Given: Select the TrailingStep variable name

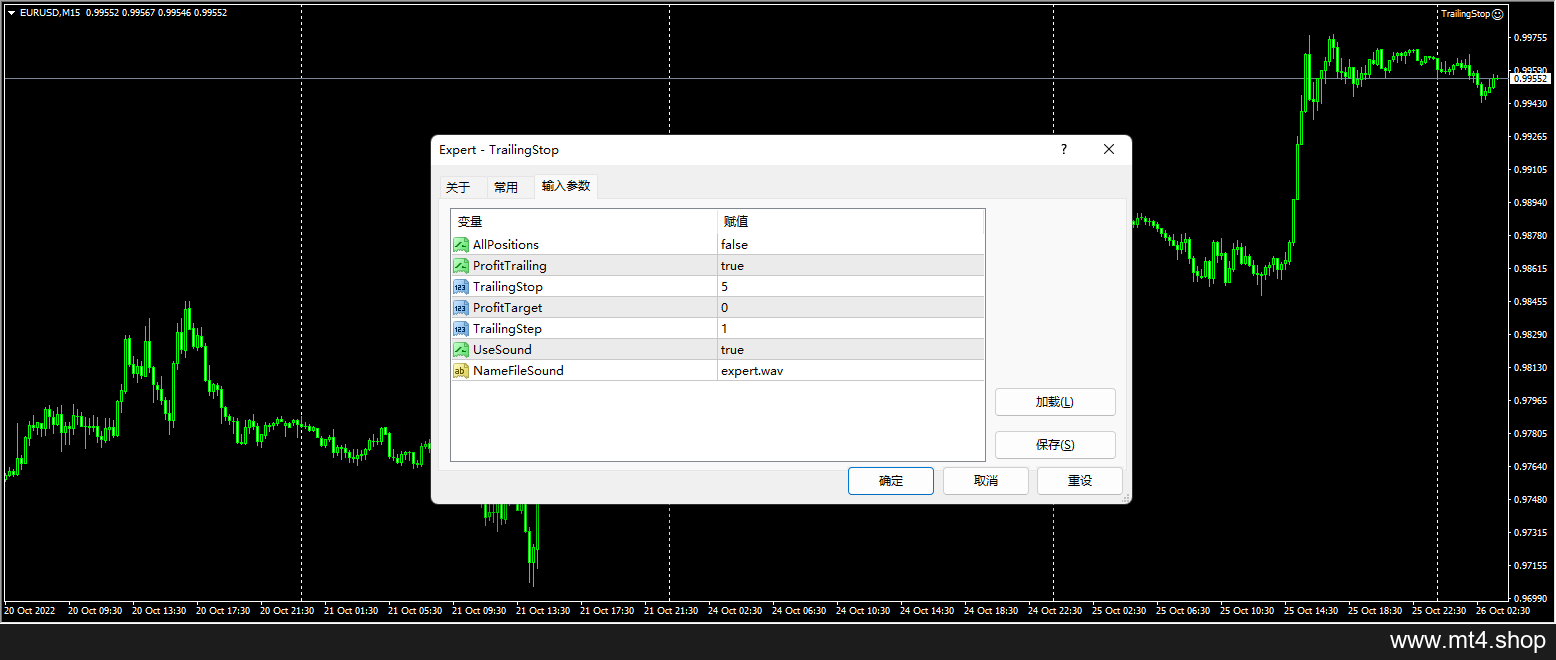Looking at the screenshot, I should [508, 328].
